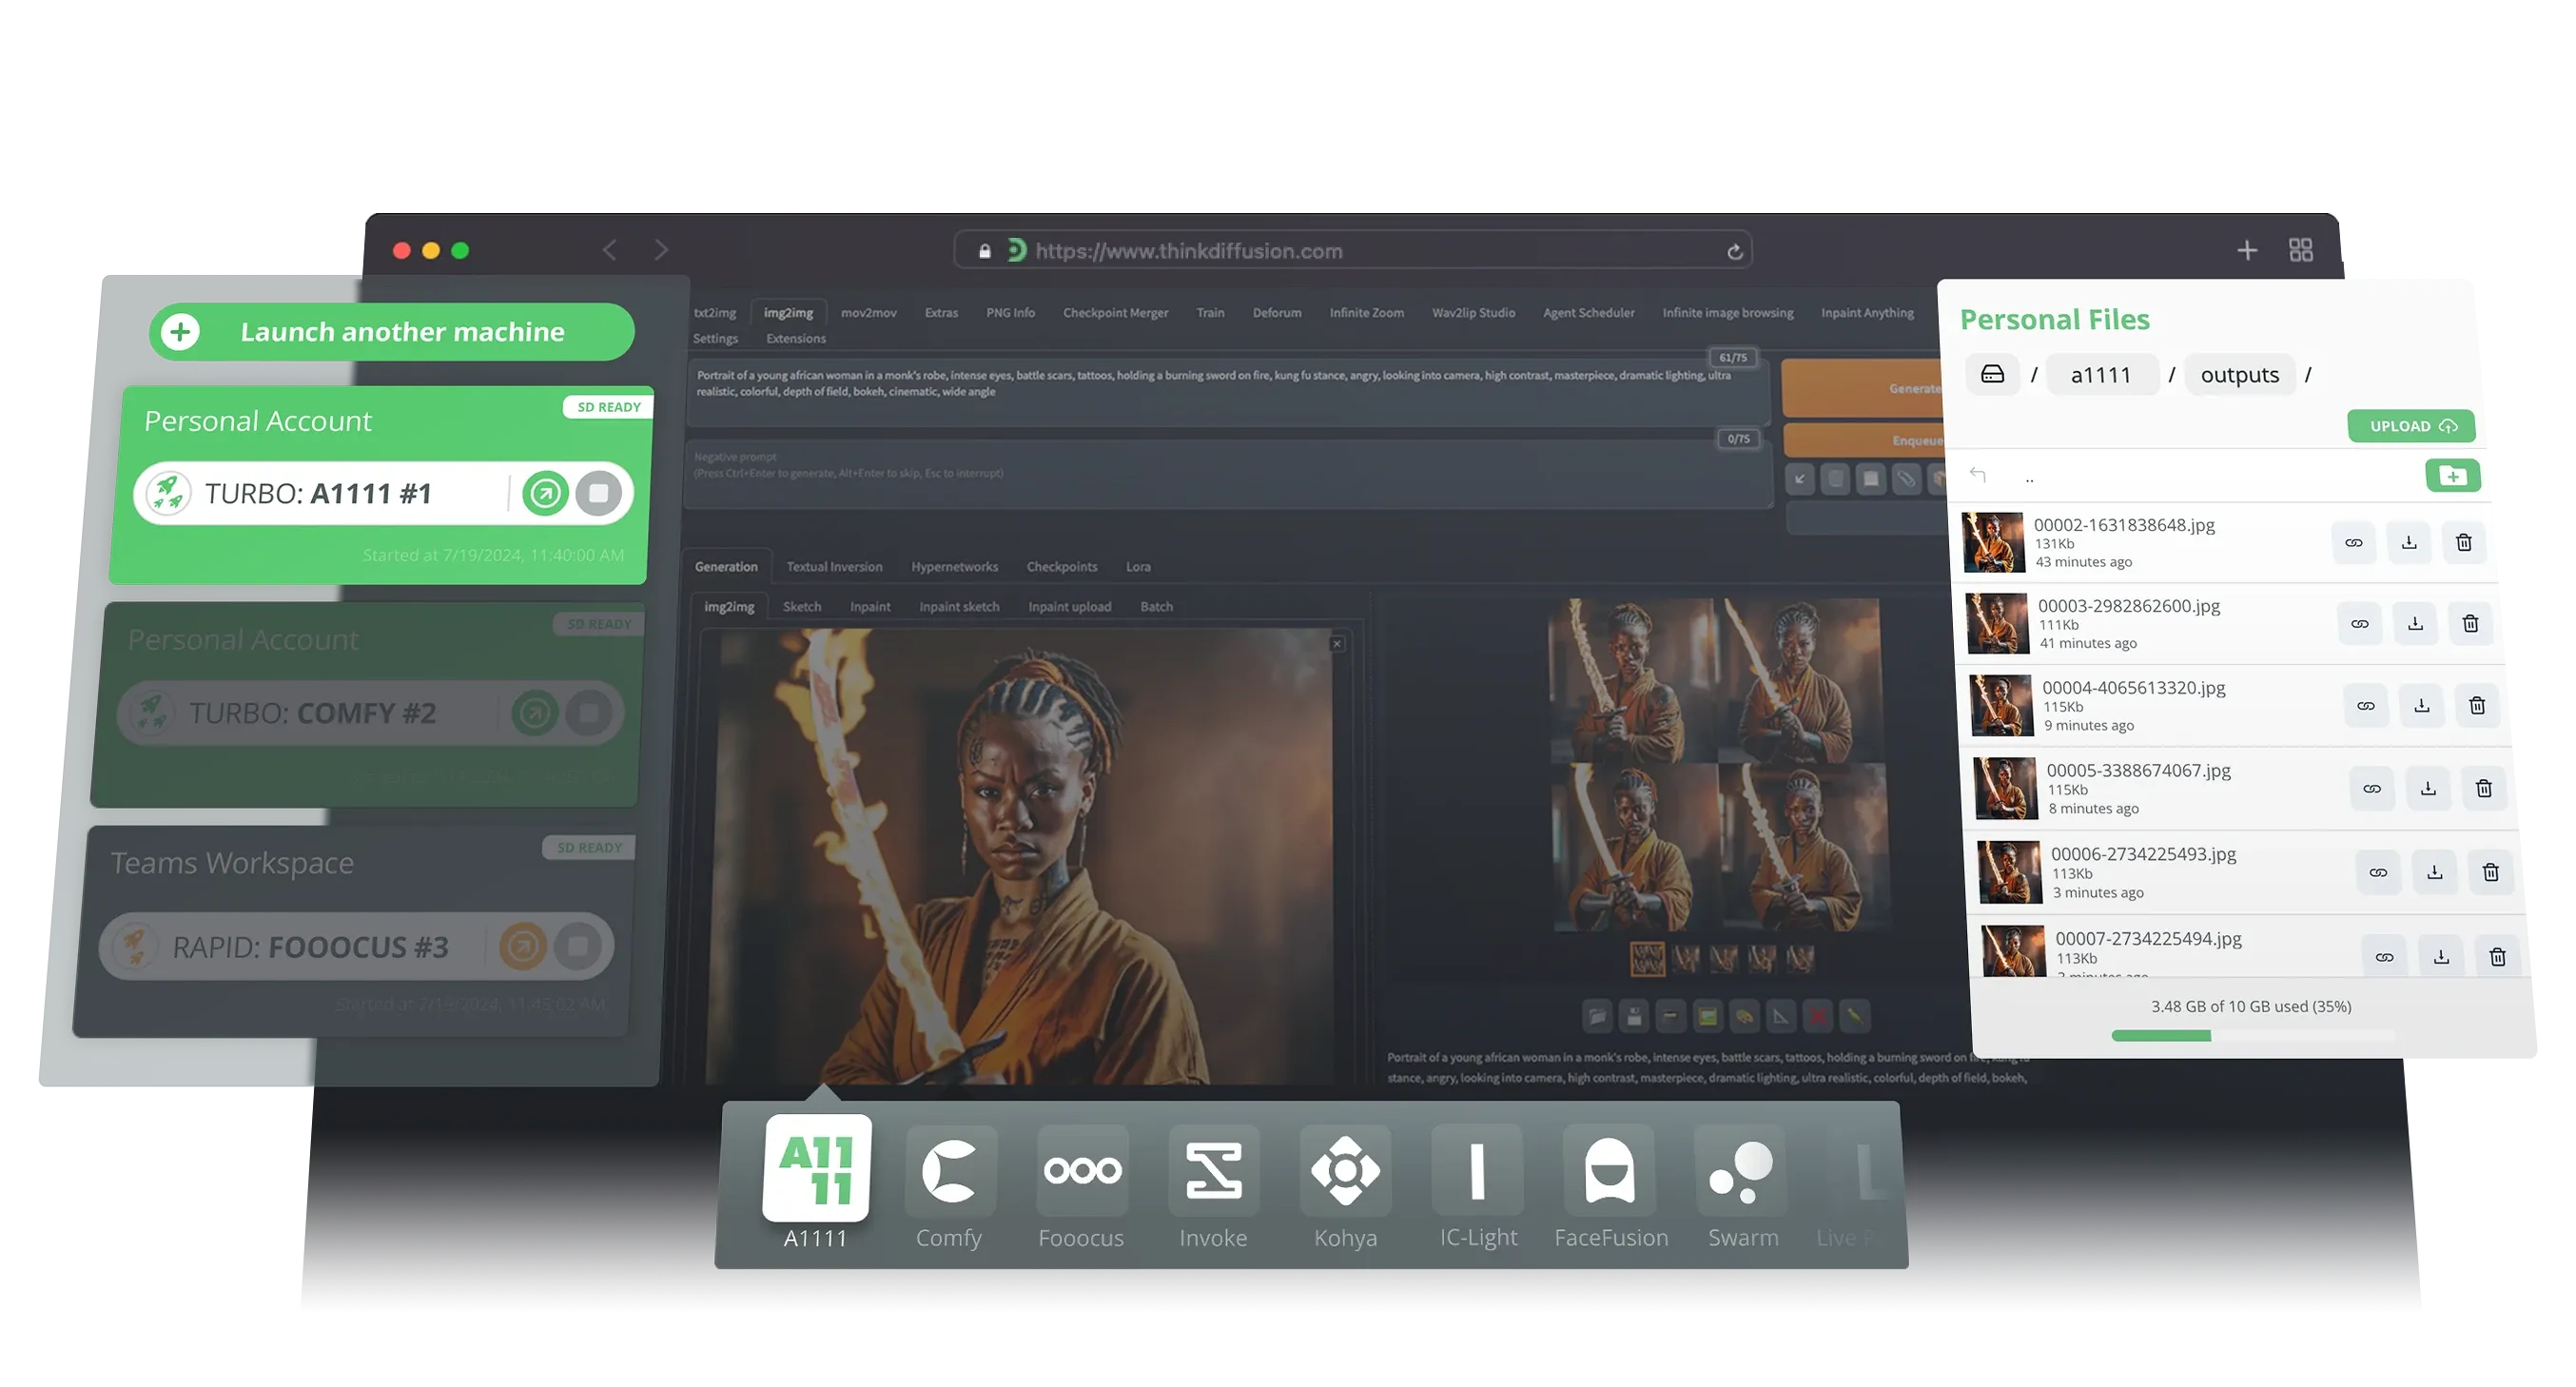Open the Checkpoint Merger tab

pos(1115,313)
